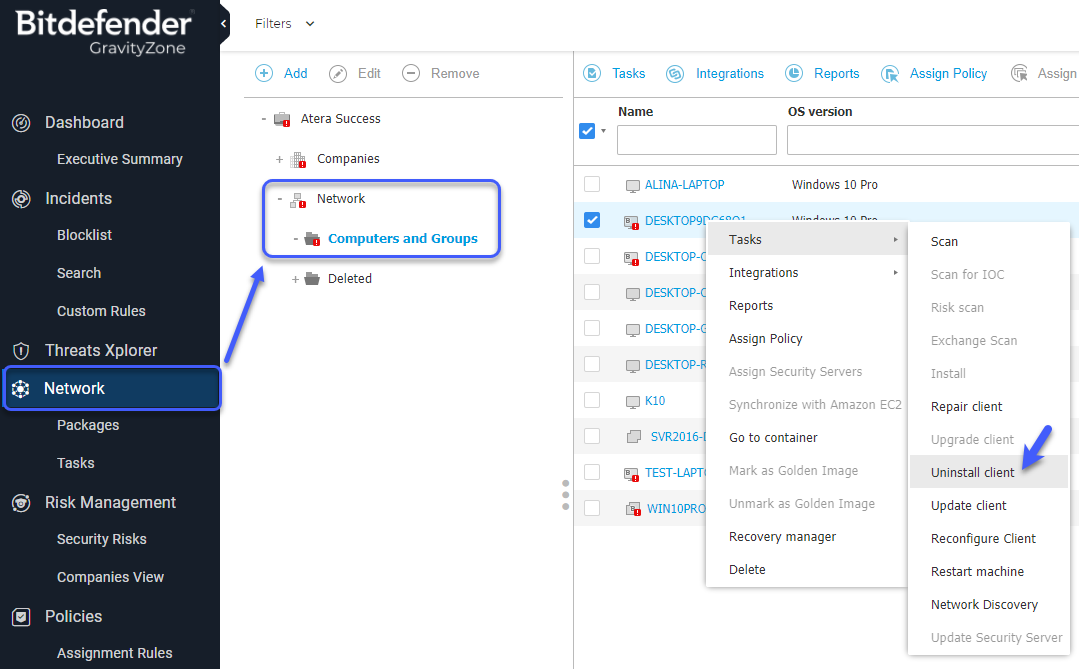
Task: Collapse the Network tree node
Action: coord(279,199)
